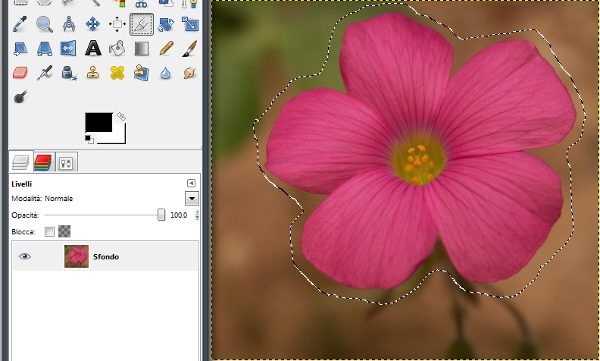Click the Opacità 100.0 value field
The image size is (600, 361).
click(179, 215)
